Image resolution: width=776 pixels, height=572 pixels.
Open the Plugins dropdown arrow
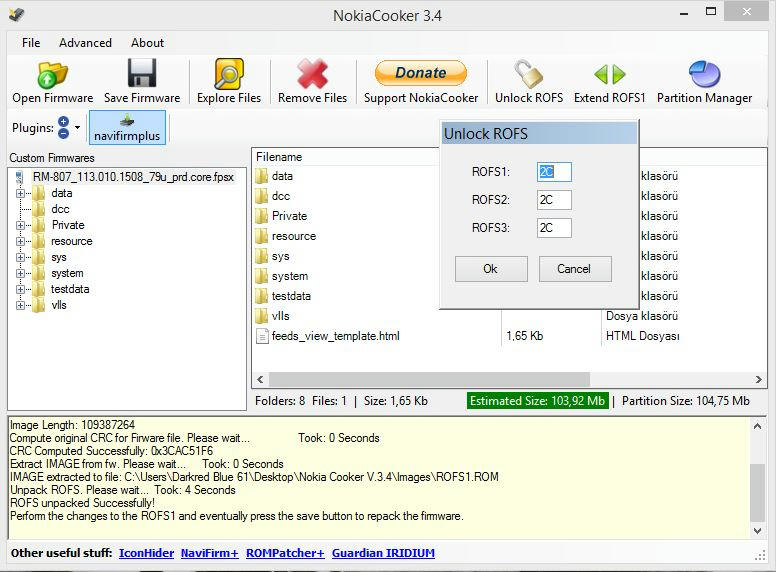(77, 128)
